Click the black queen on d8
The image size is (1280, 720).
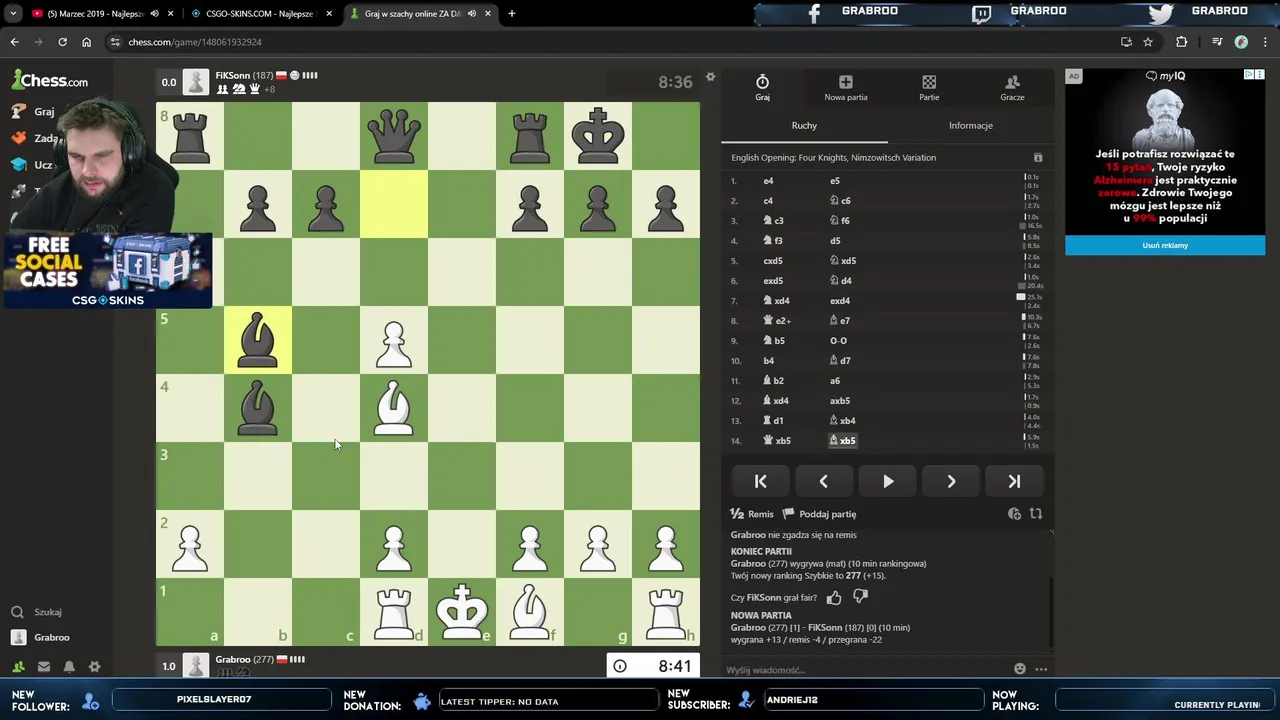coord(394,136)
